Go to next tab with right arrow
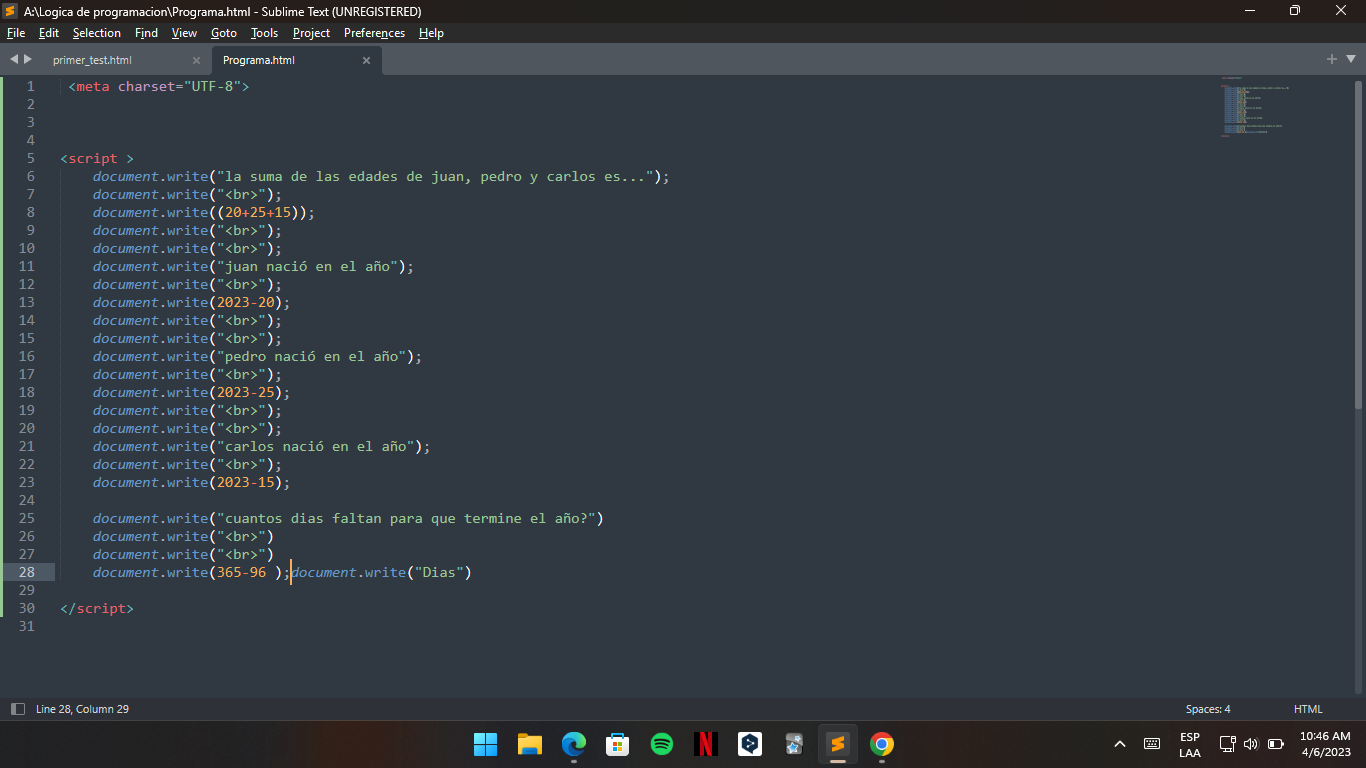 click(x=28, y=59)
